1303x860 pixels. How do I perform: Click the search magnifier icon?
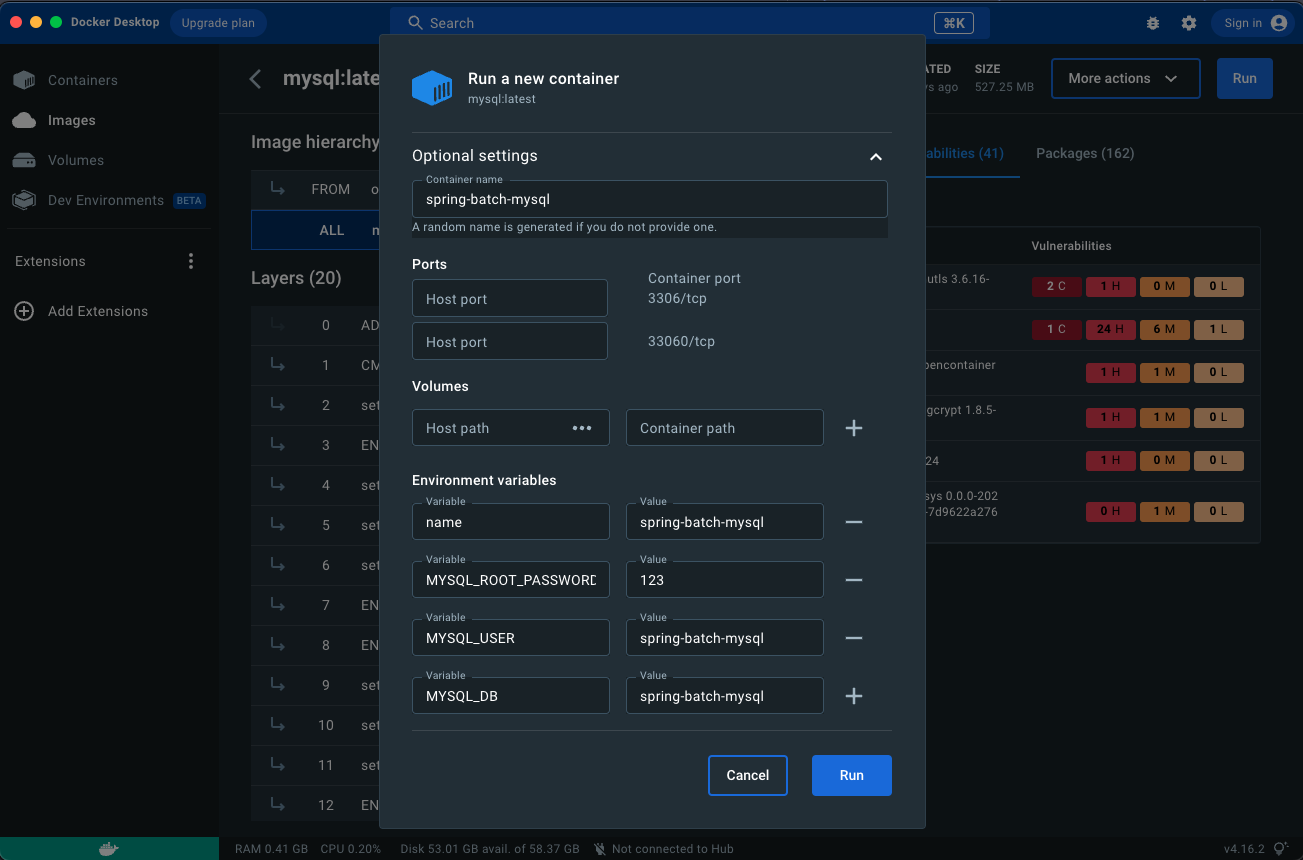click(416, 23)
